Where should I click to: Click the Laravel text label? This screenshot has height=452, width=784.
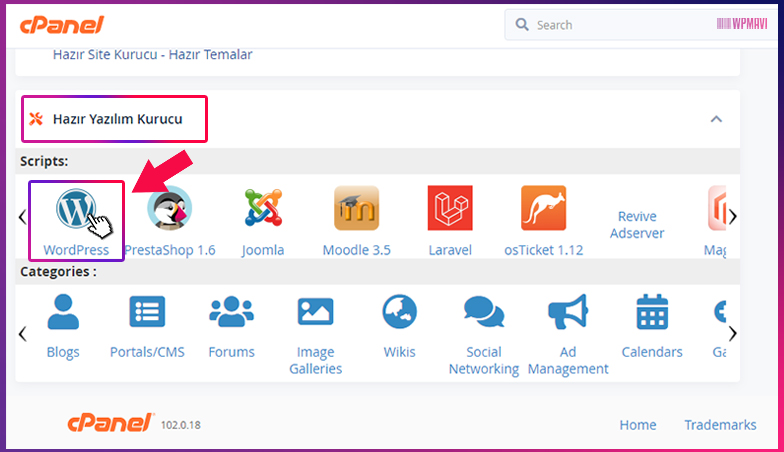450,250
